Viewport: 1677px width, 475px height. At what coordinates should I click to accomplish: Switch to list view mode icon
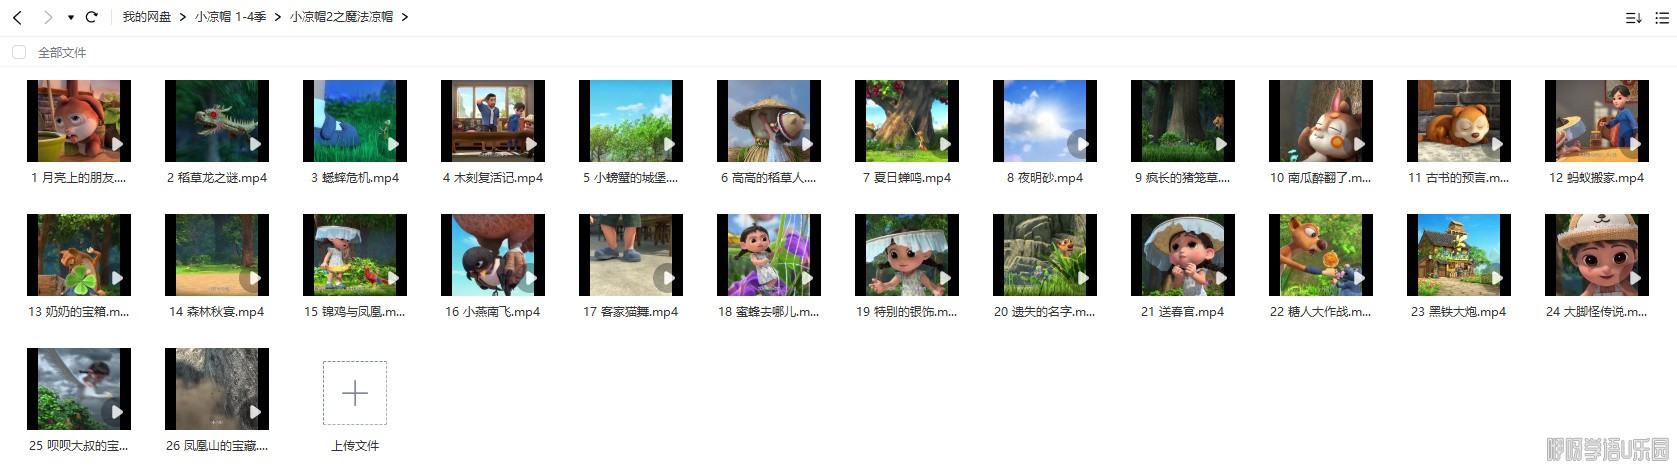click(x=1662, y=18)
